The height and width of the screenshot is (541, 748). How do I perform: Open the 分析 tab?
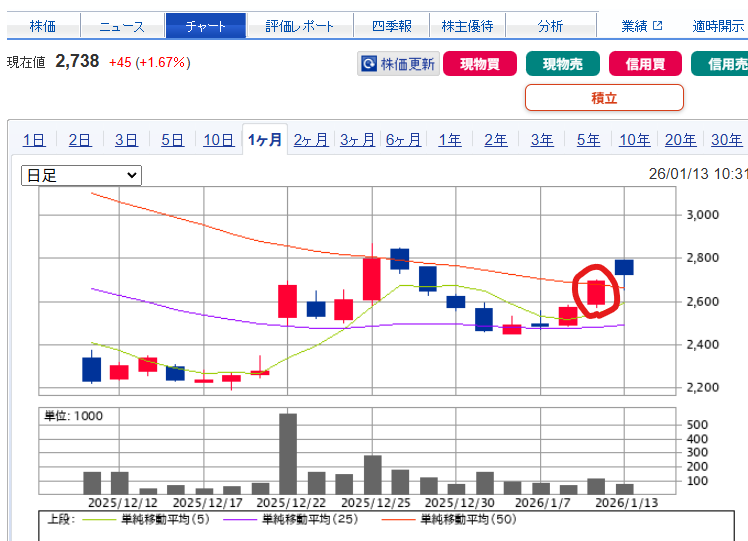[x=550, y=26]
